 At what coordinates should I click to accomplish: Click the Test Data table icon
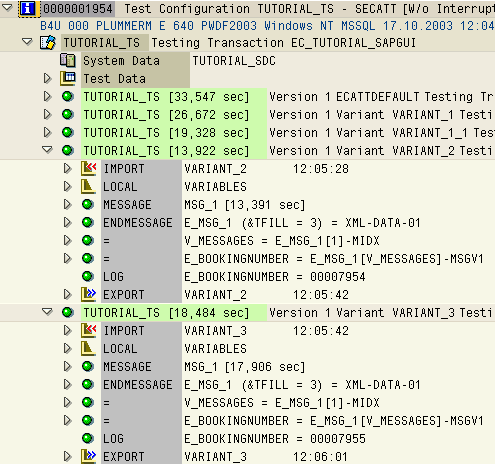[x=68, y=79]
